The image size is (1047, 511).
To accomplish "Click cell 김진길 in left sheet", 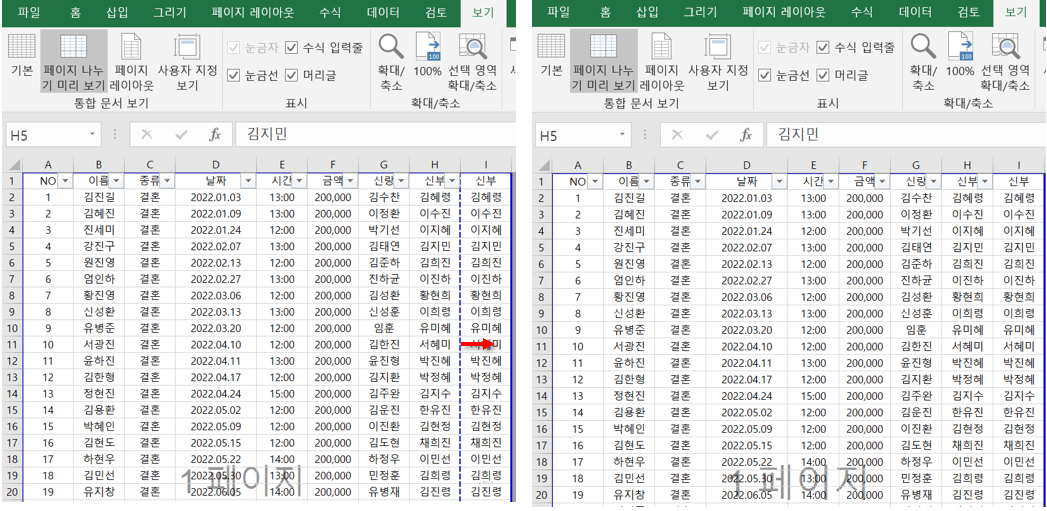I will [99, 197].
